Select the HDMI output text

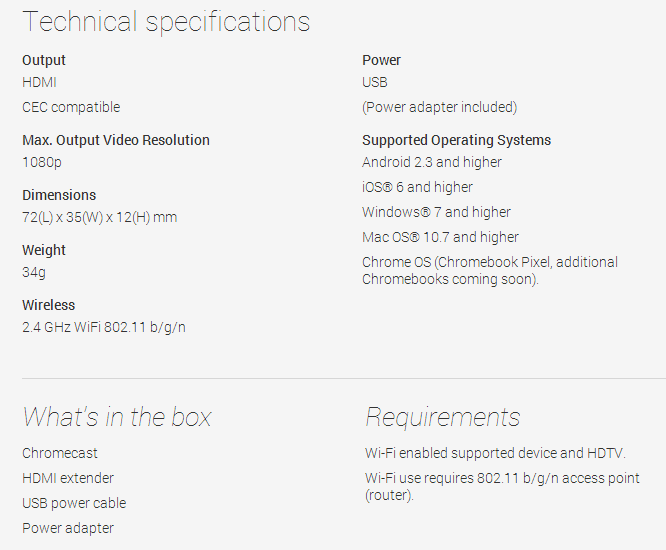[39, 82]
